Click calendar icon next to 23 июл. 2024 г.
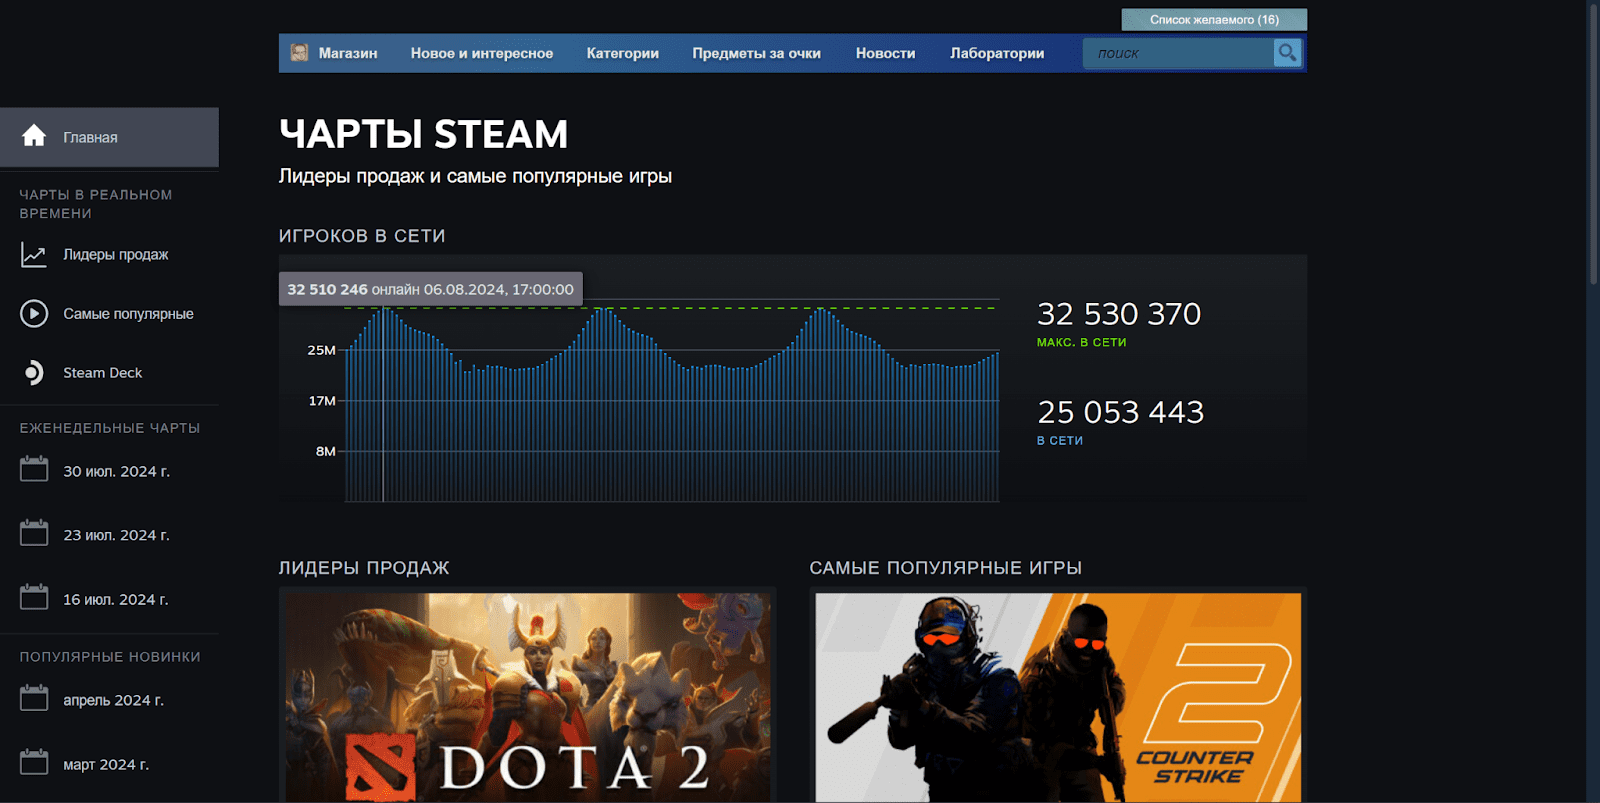1600x803 pixels. 34,533
